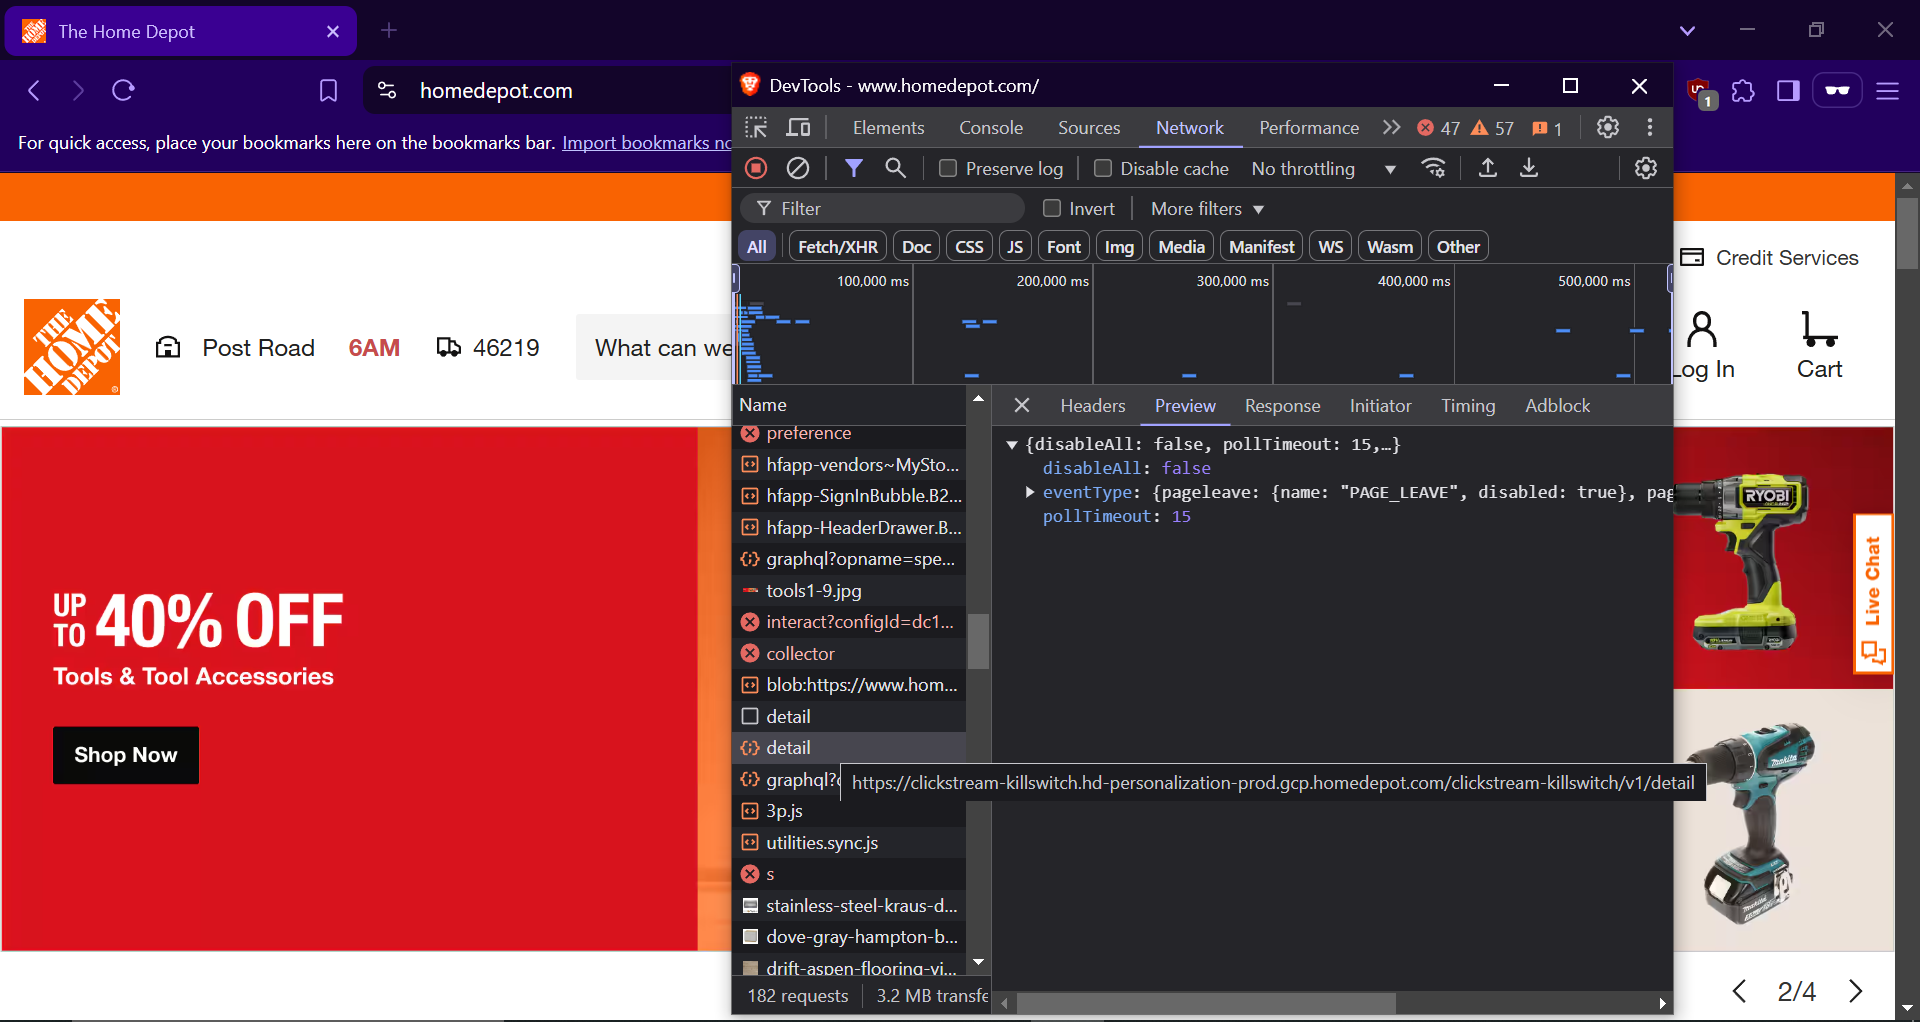
Task: Reload the Home Depot page
Action: [x=123, y=91]
